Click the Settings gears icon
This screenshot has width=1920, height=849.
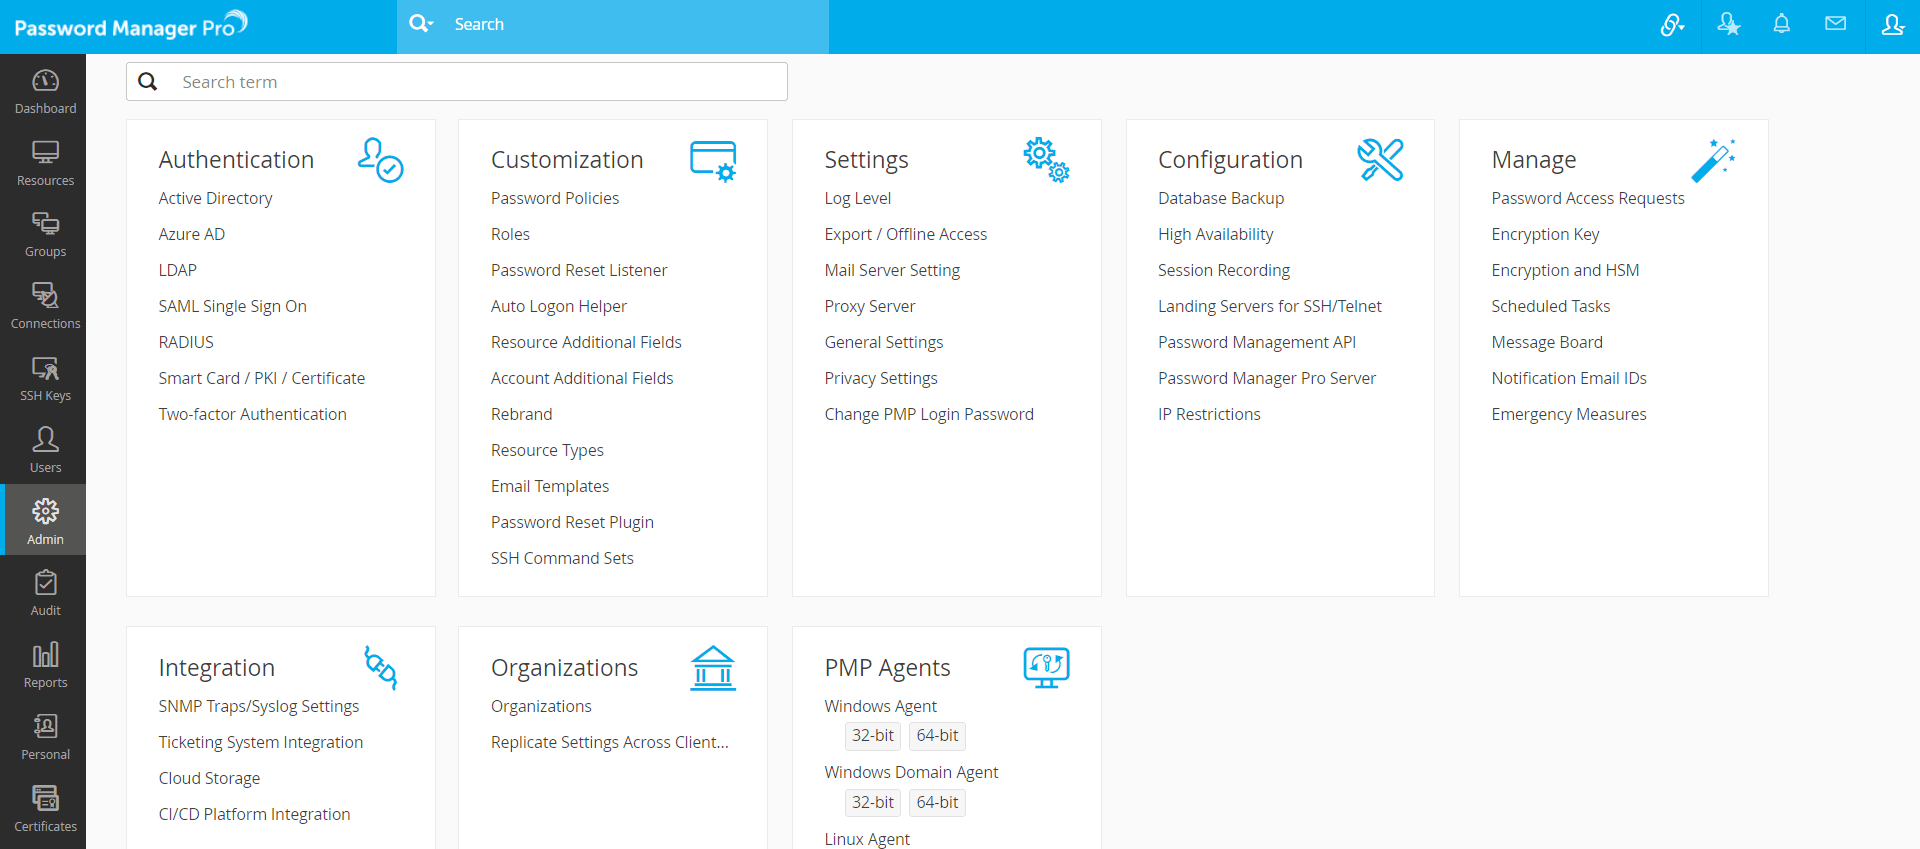[x=1046, y=160]
